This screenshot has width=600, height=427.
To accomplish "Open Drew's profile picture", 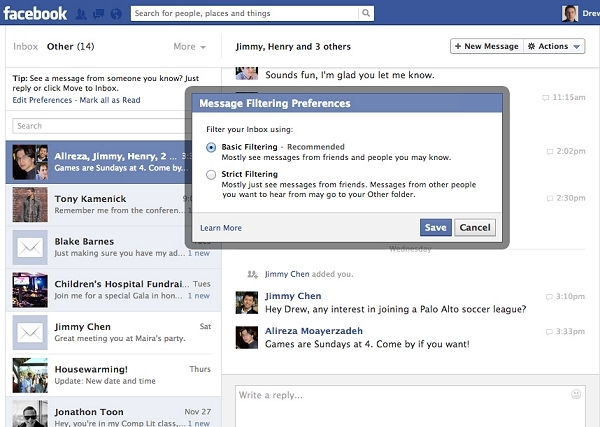I will click(x=570, y=13).
